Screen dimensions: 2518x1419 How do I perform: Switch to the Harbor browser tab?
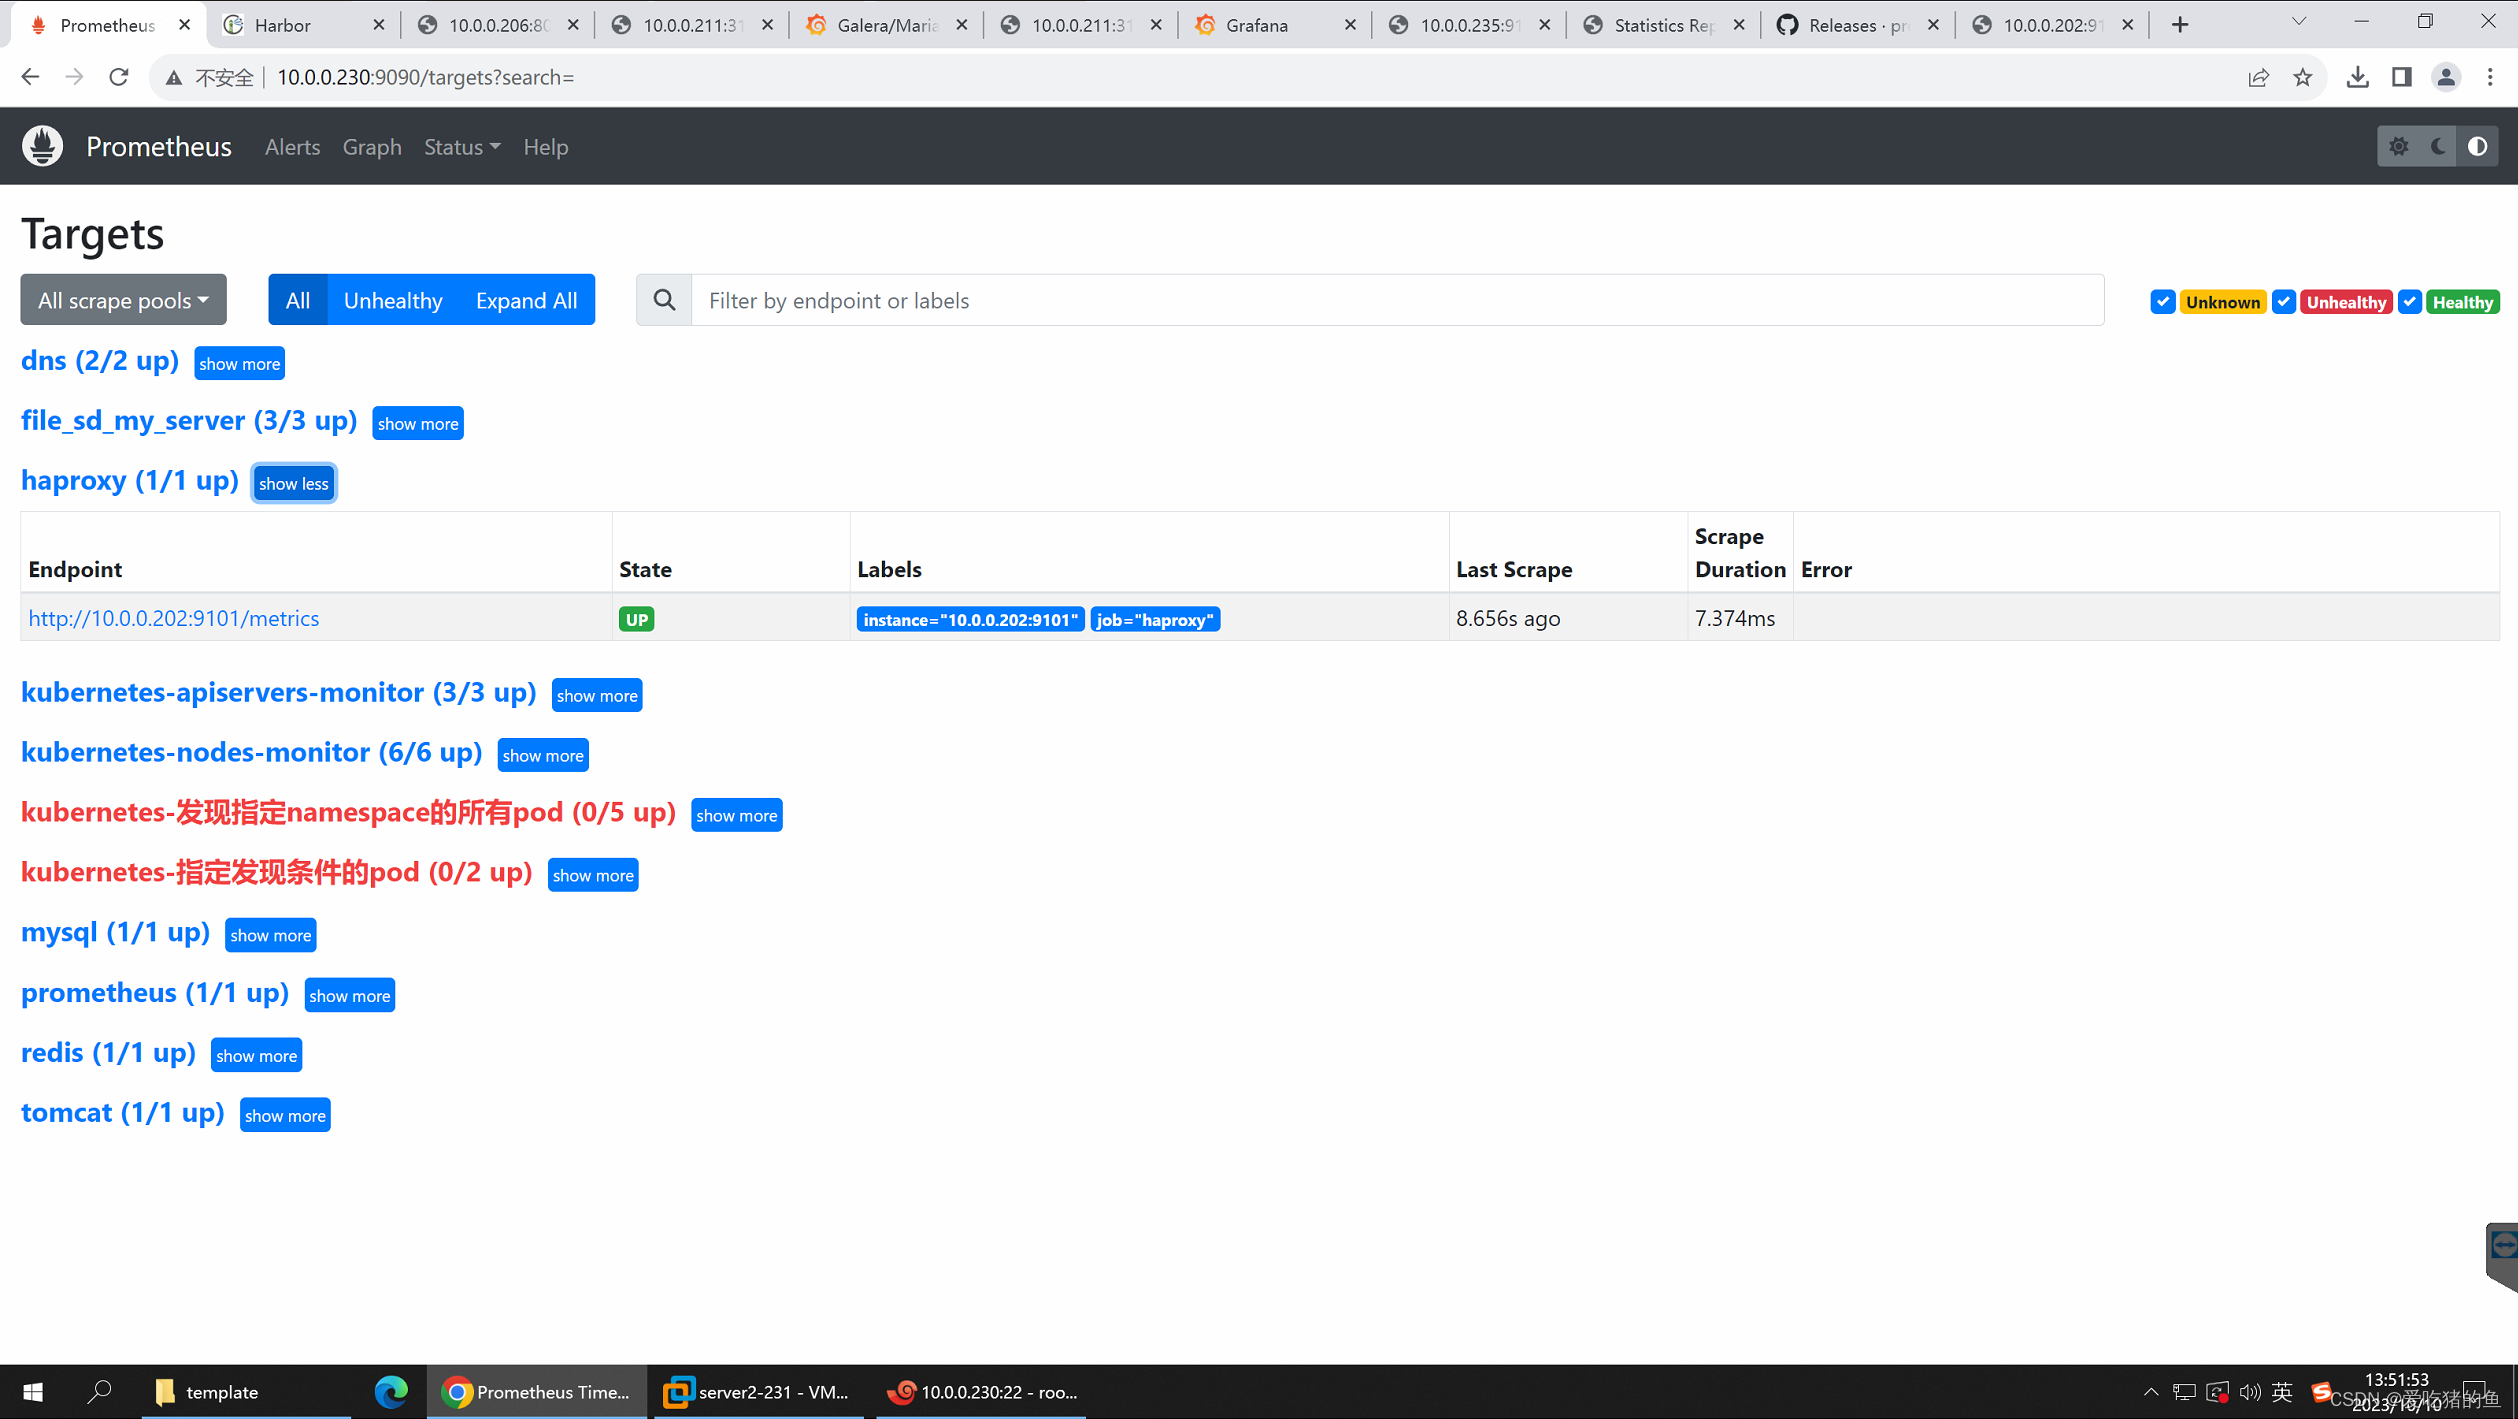coord(303,25)
